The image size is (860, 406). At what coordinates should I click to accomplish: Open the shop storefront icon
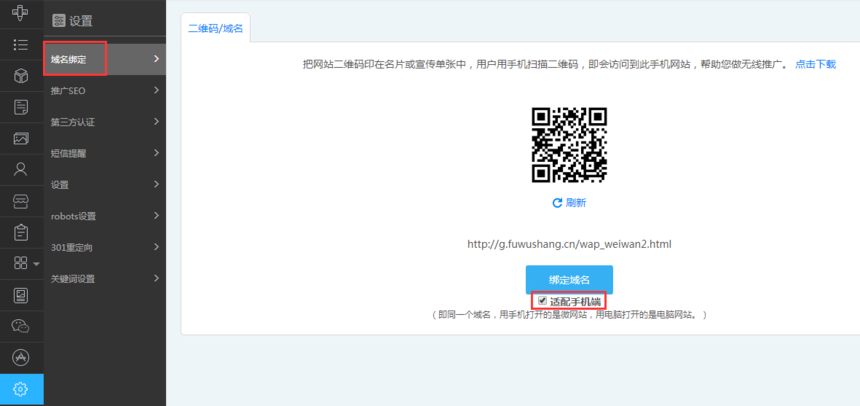[x=21, y=201]
